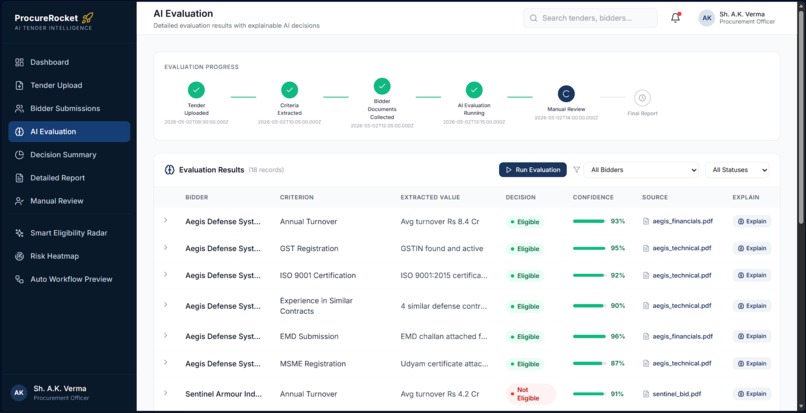Click the Explain icon in MSME Registration row
Image resolution: width=806 pixels, height=413 pixels.
click(x=741, y=363)
